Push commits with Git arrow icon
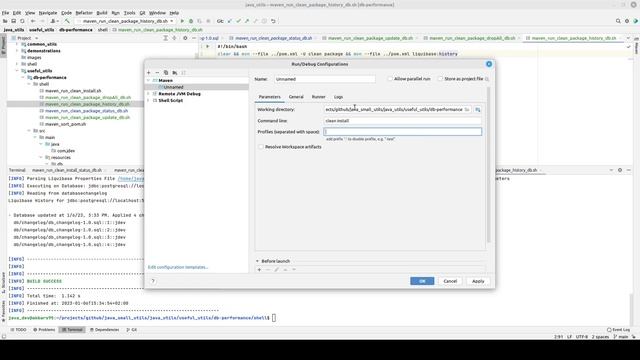 (x=247, y=21)
